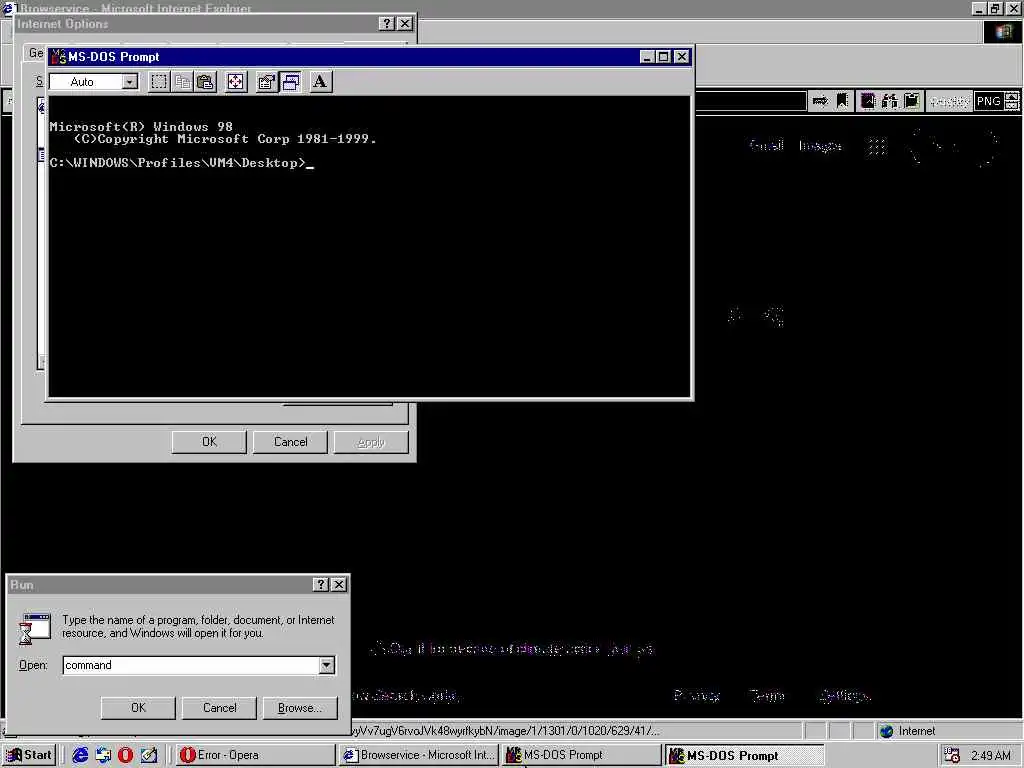
Task: Expand the Open combo box dropdown arrow
Action: [327, 665]
